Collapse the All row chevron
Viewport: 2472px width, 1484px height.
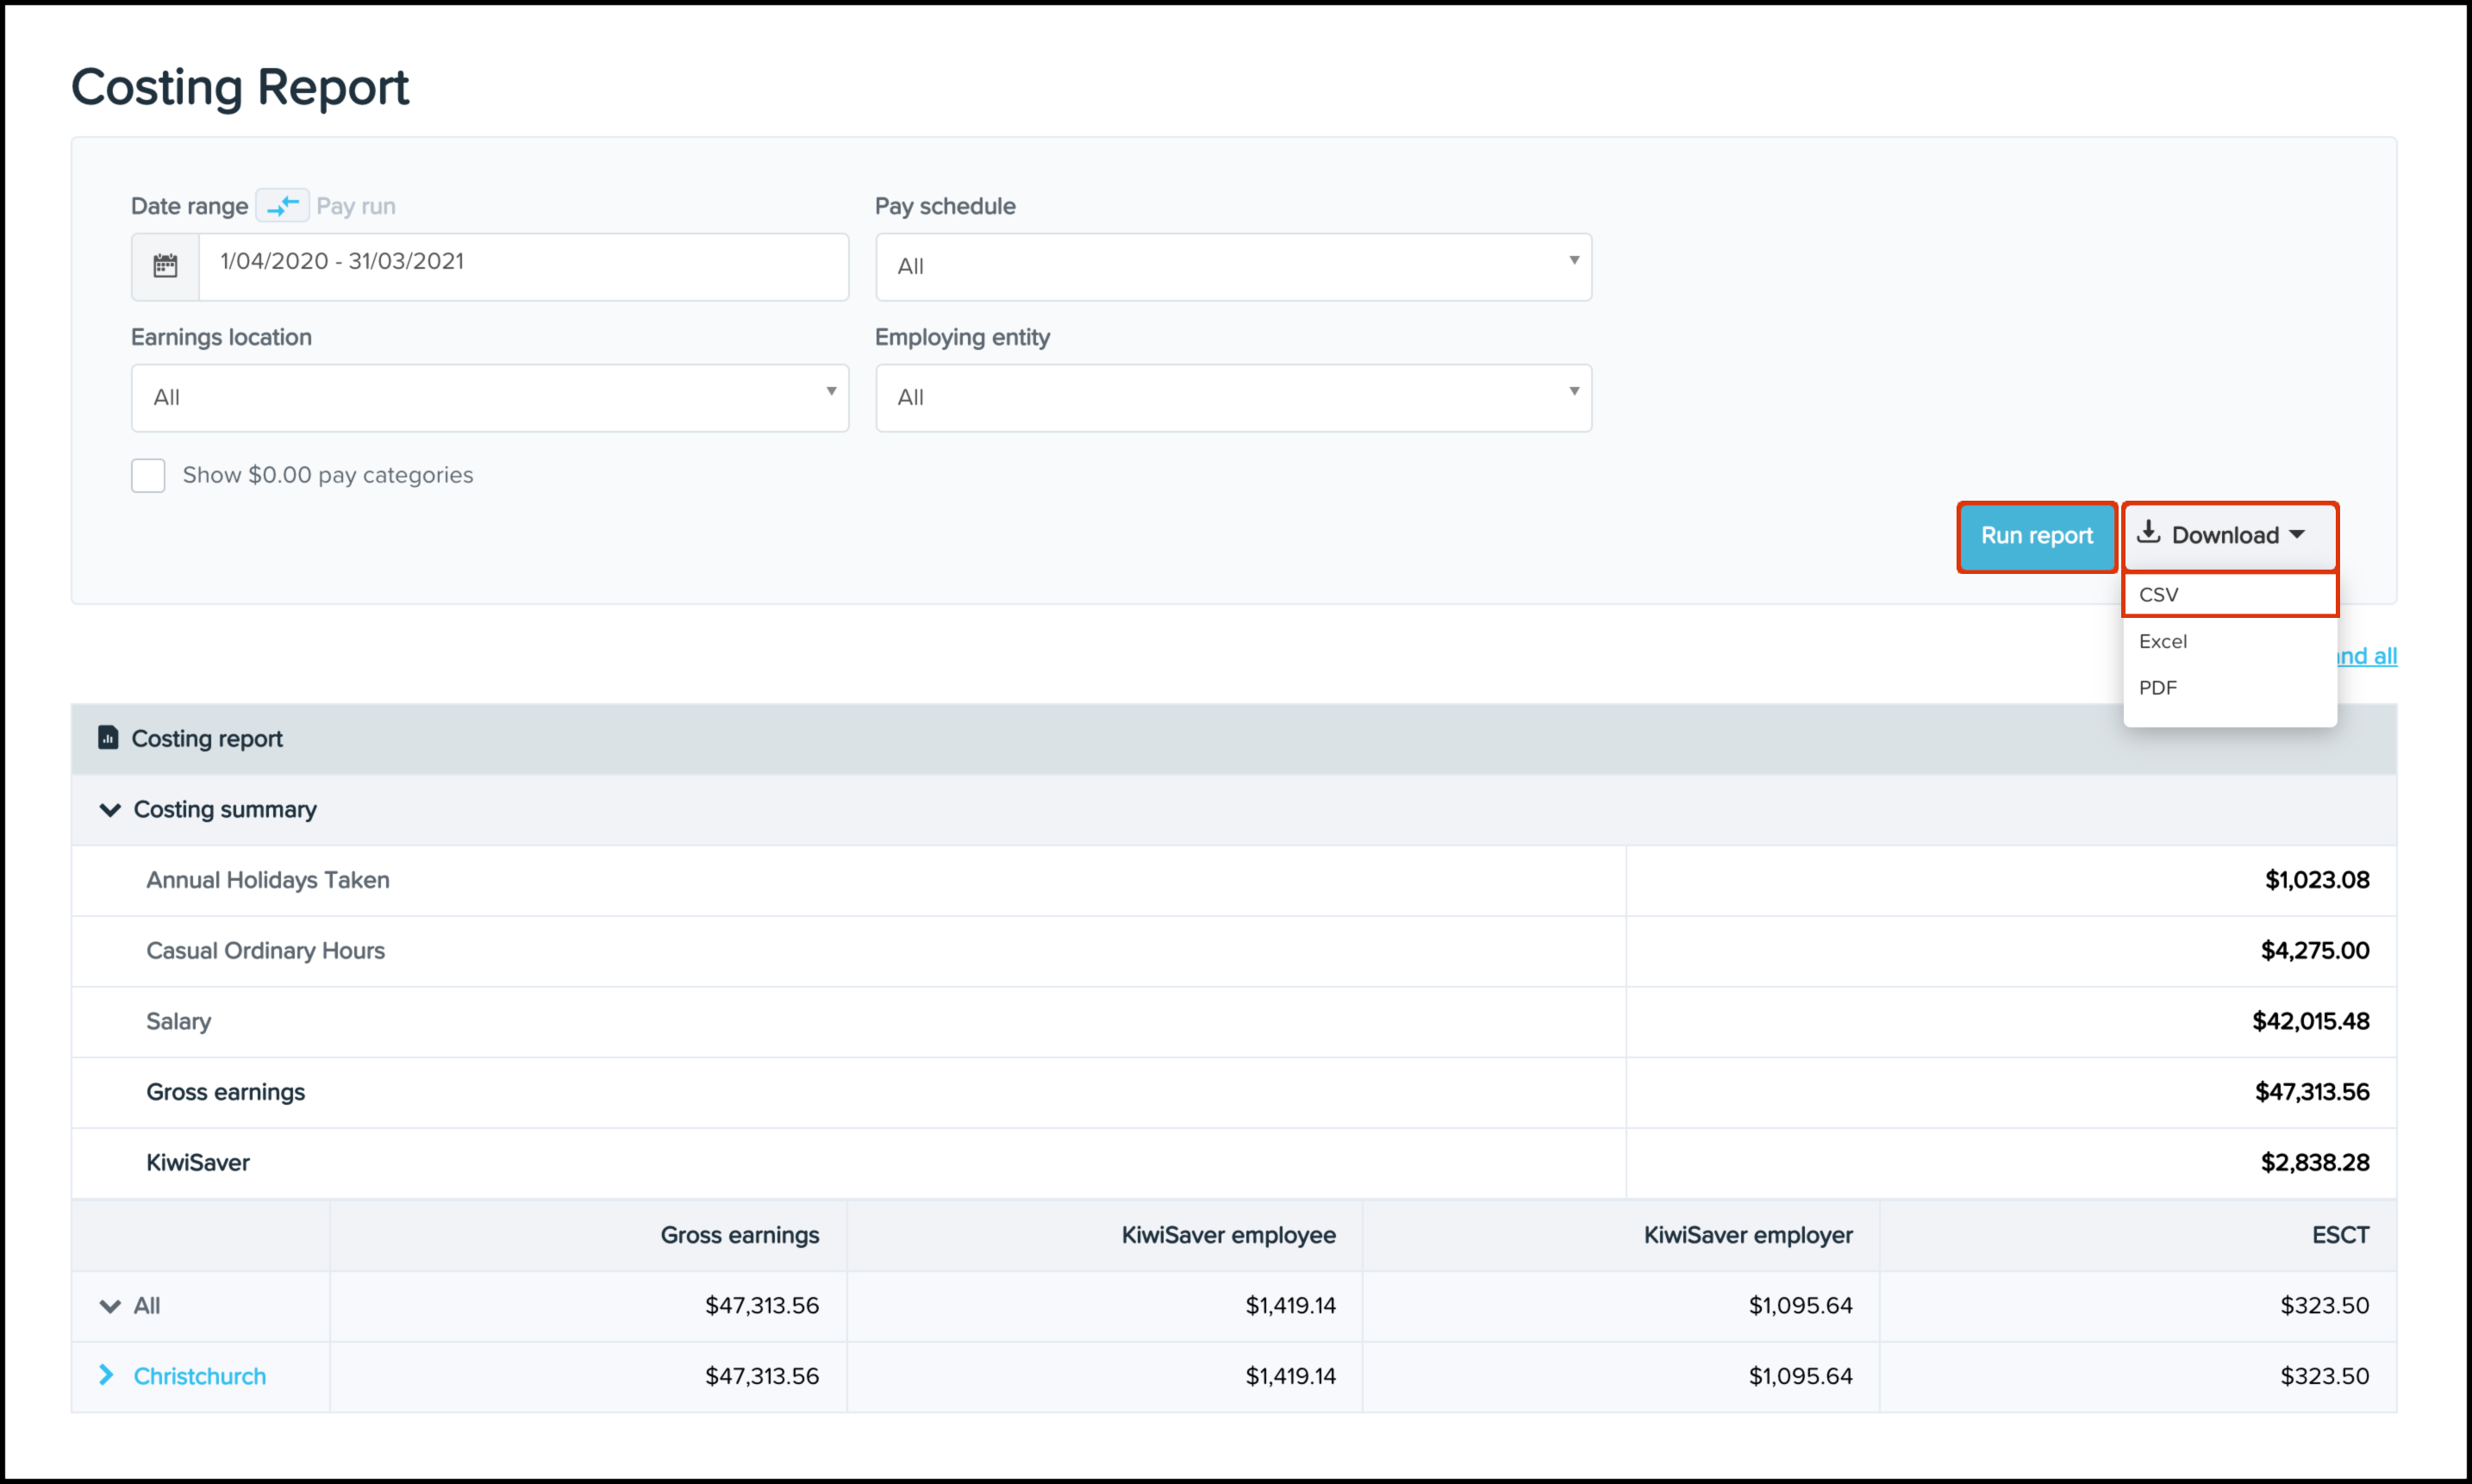tap(110, 1305)
